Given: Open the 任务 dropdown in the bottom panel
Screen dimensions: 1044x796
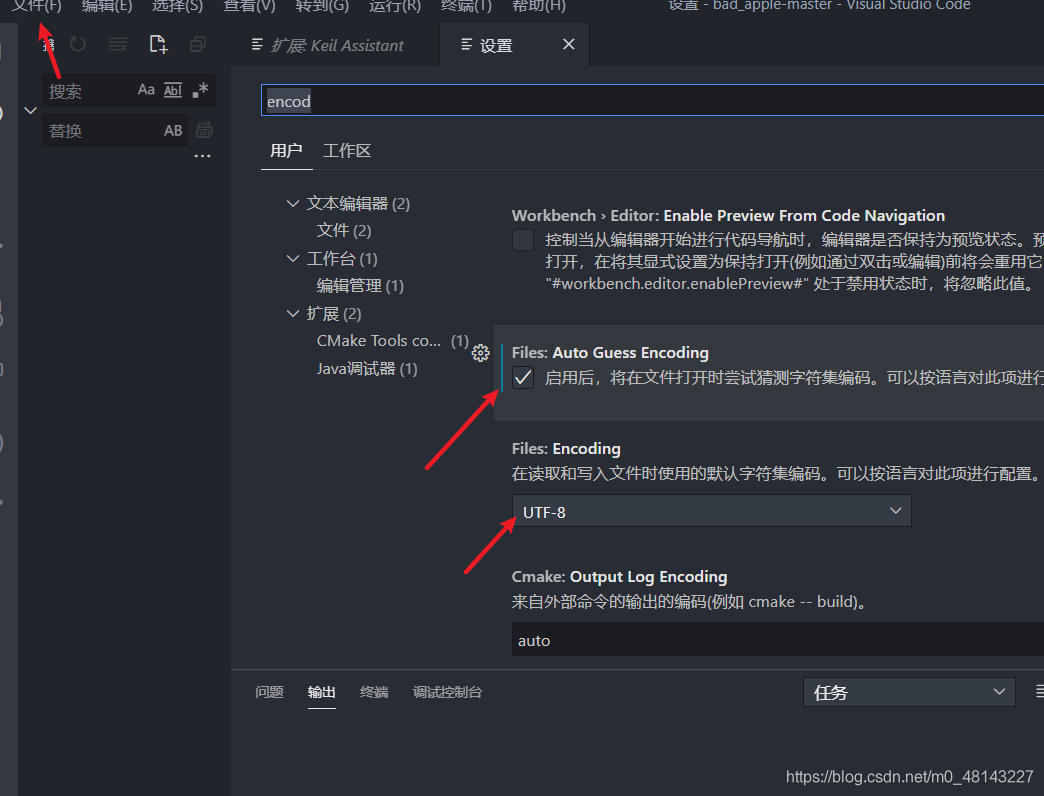Looking at the screenshot, I should (908, 691).
